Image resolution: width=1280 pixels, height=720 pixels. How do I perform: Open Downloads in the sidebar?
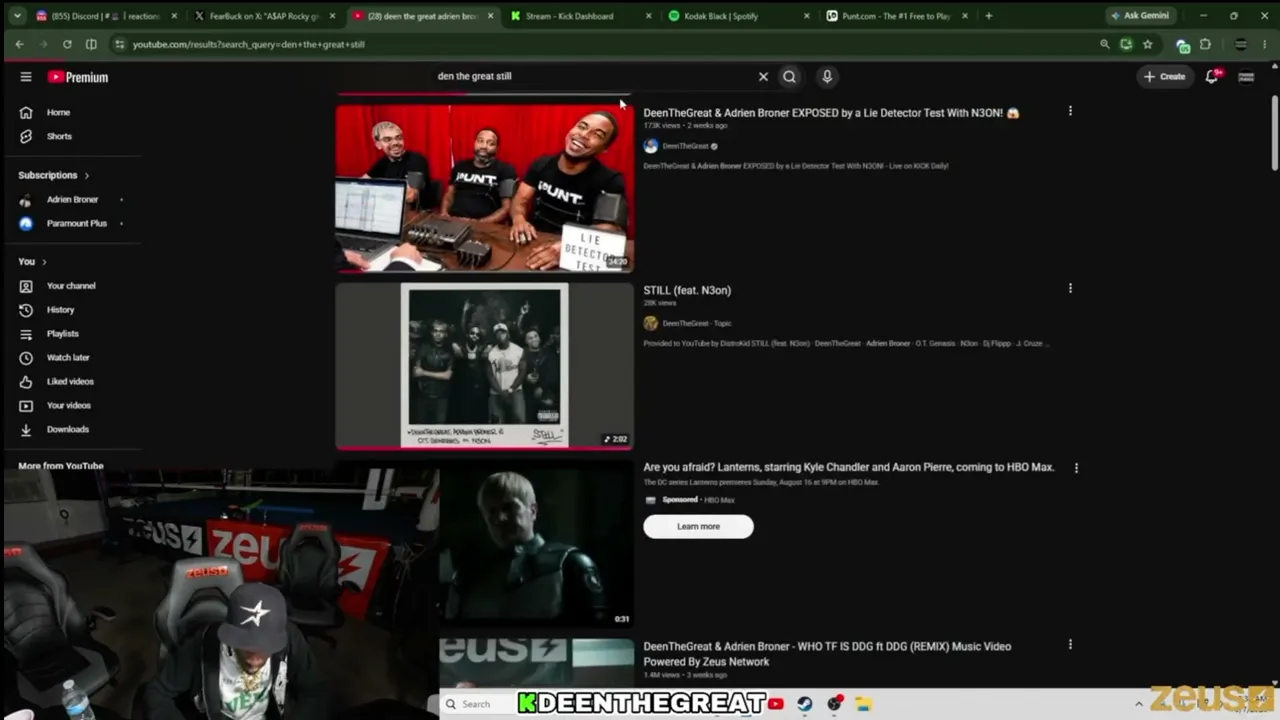click(x=67, y=430)
